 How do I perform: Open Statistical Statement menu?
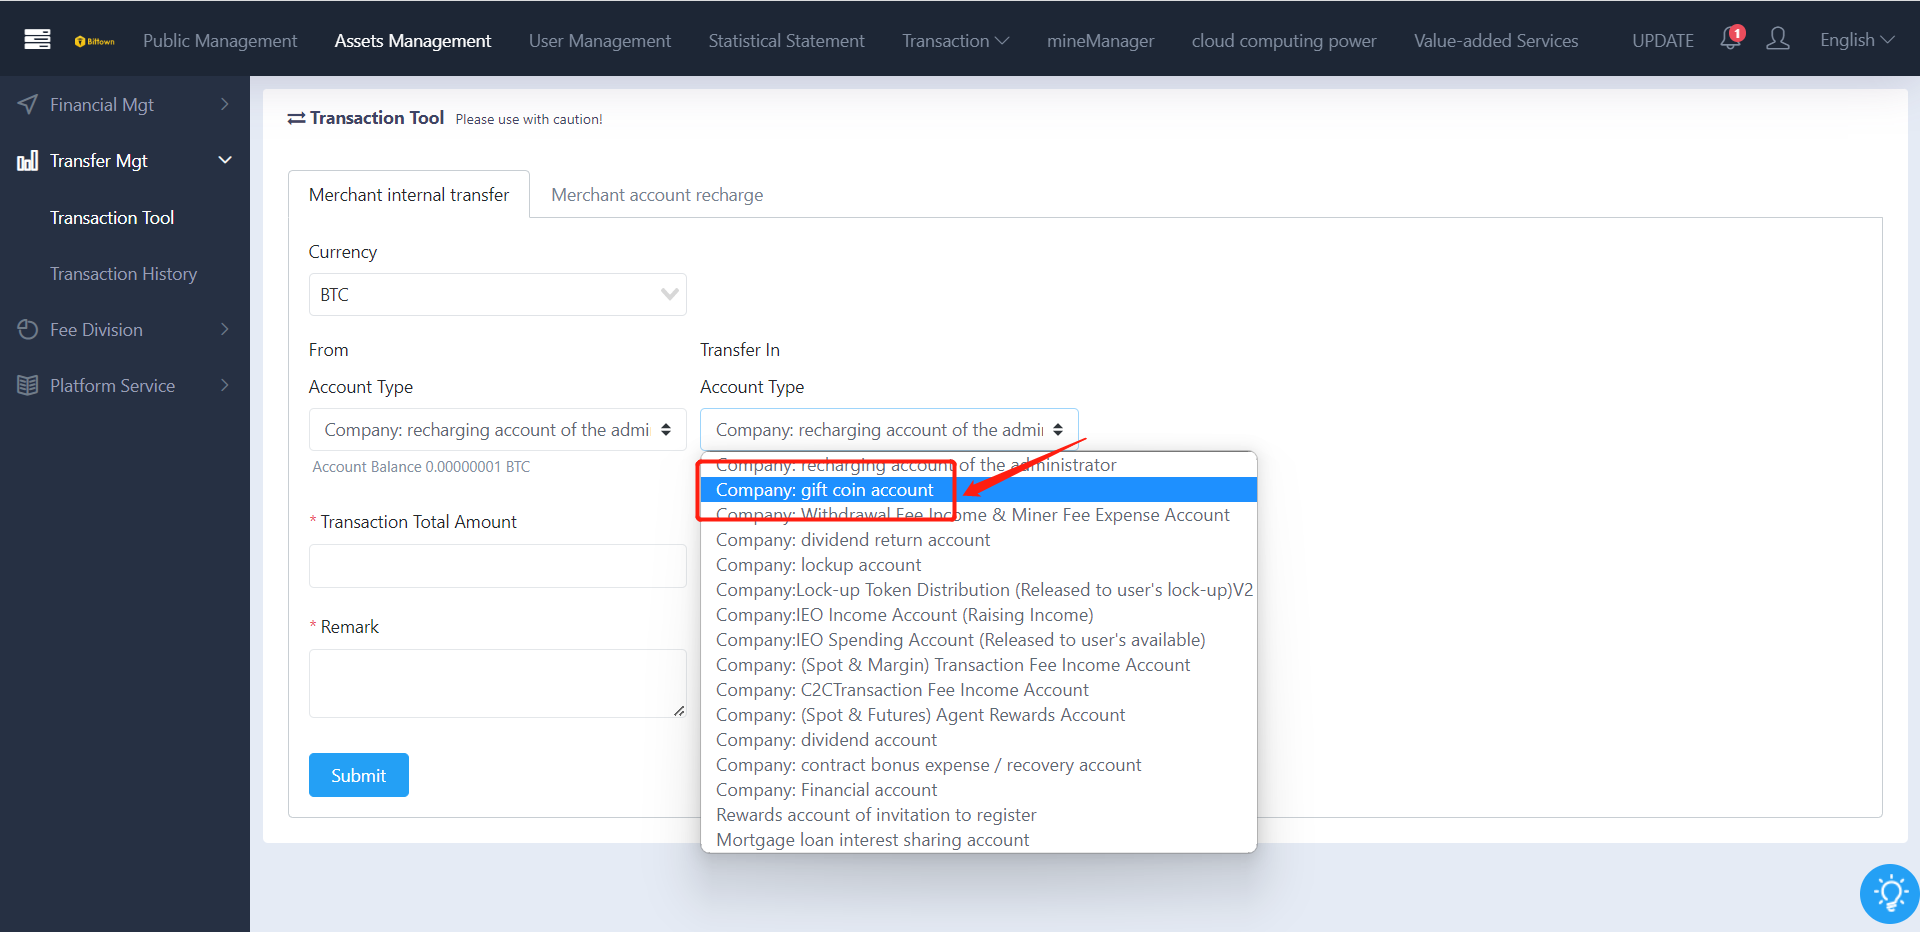click(787, 40)
